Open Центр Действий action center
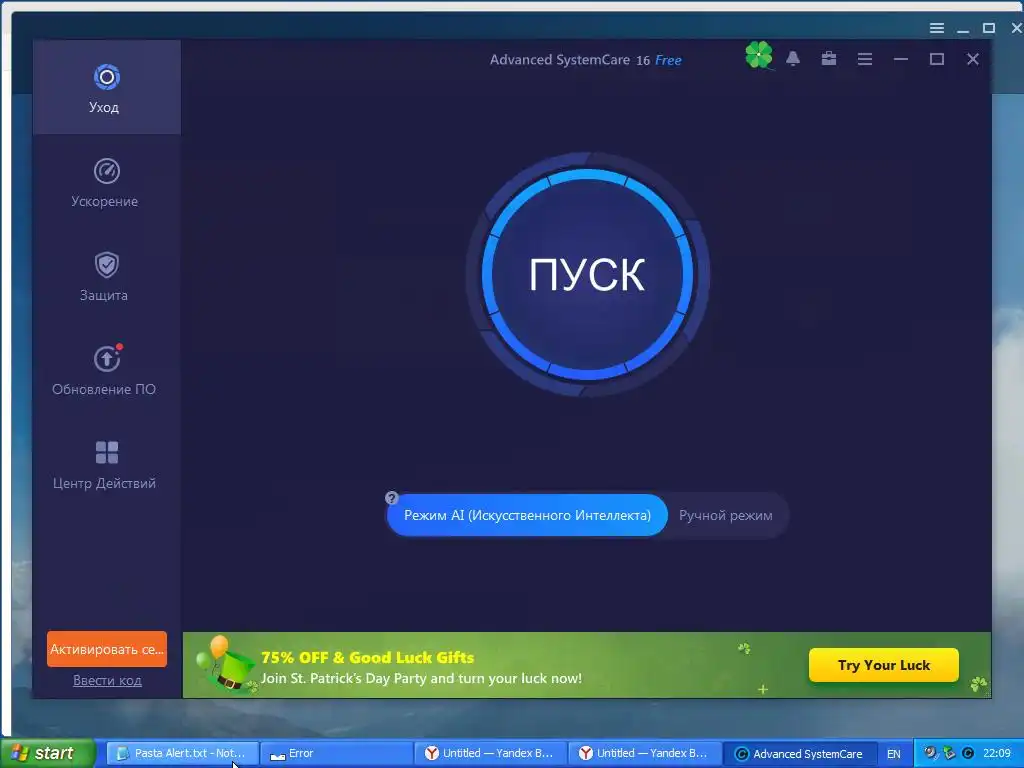 (106, 464)
